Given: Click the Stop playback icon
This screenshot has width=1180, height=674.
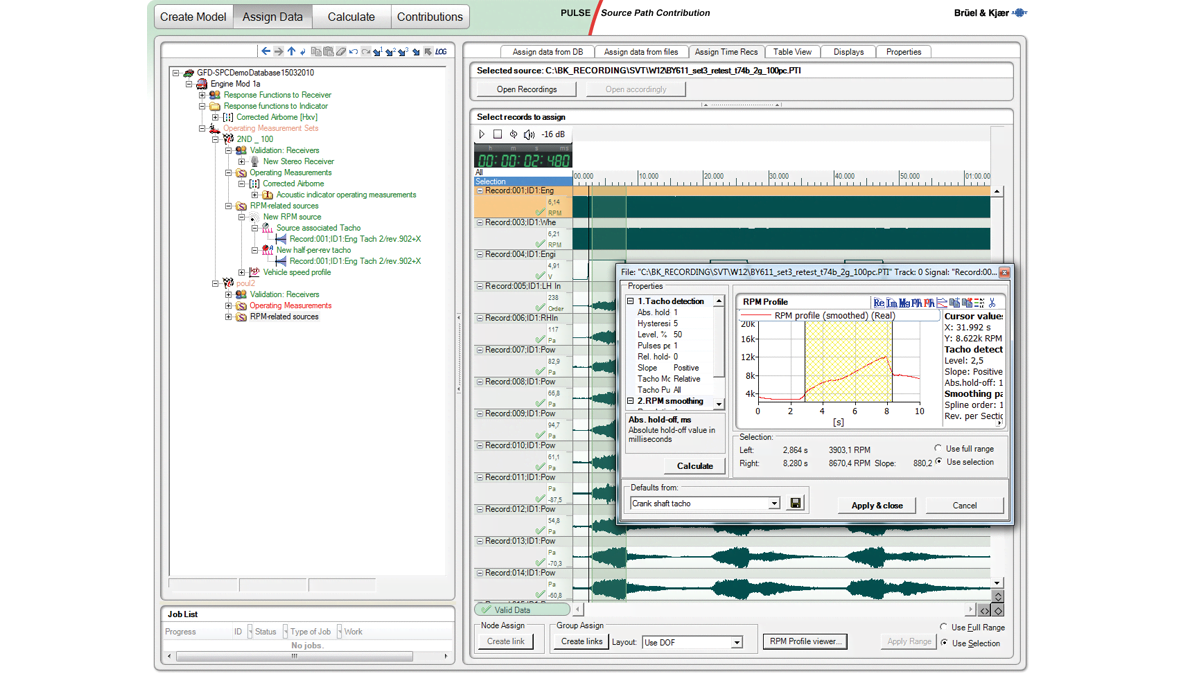Looking at the screenshot, I should pos(496,133).
